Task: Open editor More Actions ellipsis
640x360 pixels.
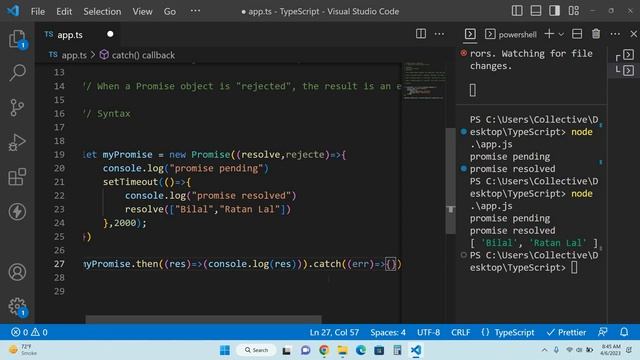Action: click(x=439, y=34)
